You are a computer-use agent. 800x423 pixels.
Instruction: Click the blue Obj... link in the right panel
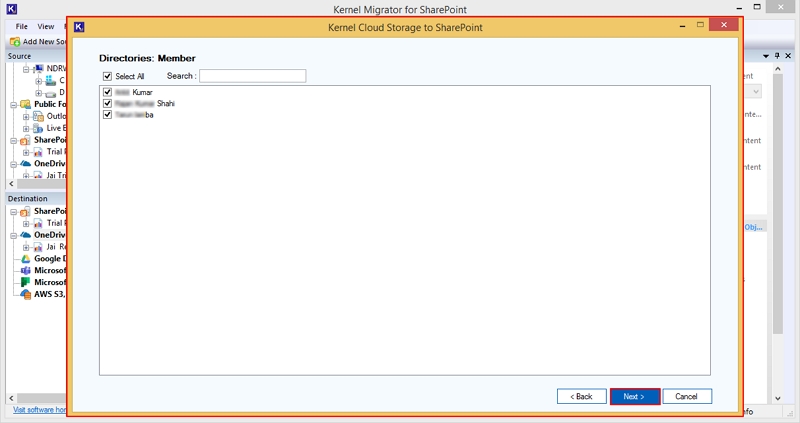click(754, 227)
